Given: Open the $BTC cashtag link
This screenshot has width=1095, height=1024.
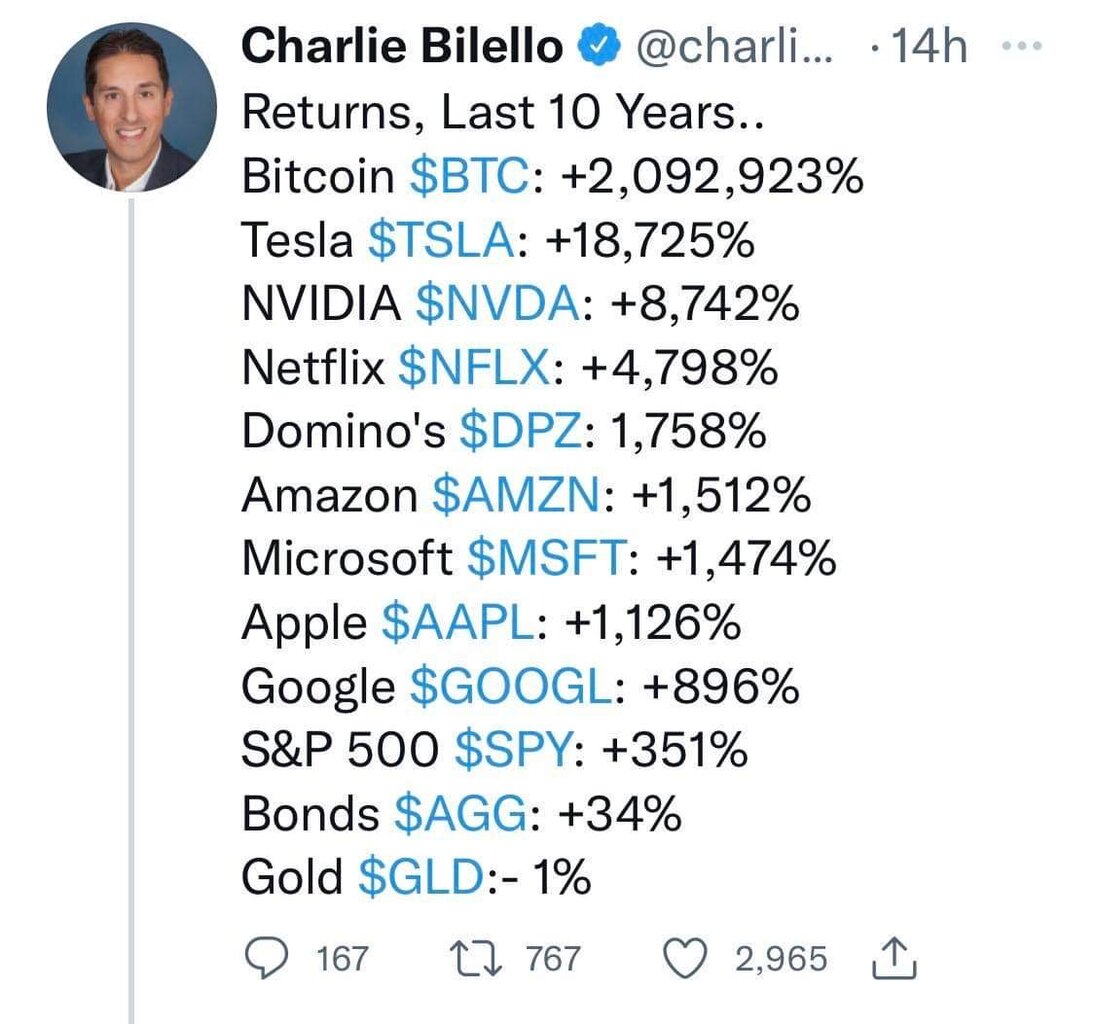Looking at the screenshot, I should [468, 177].
